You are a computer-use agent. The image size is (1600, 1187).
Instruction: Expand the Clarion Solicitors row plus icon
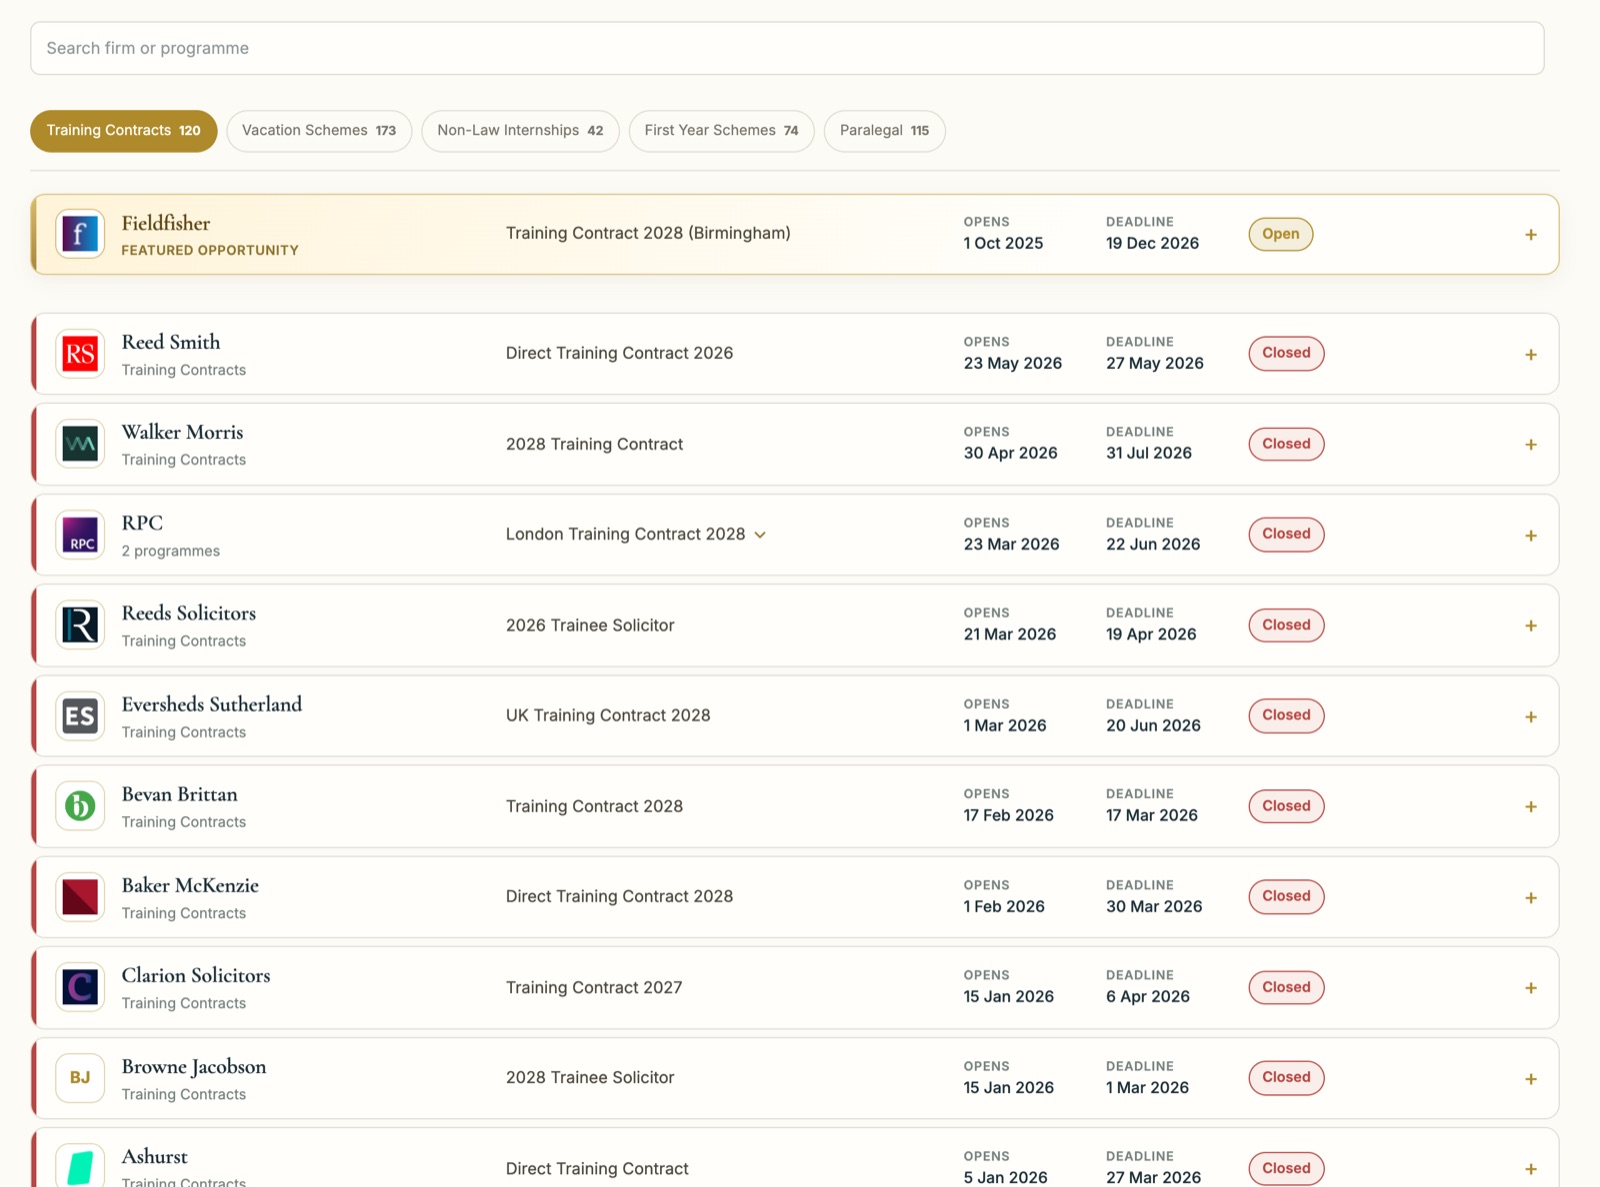click(x=1531, y=987)
